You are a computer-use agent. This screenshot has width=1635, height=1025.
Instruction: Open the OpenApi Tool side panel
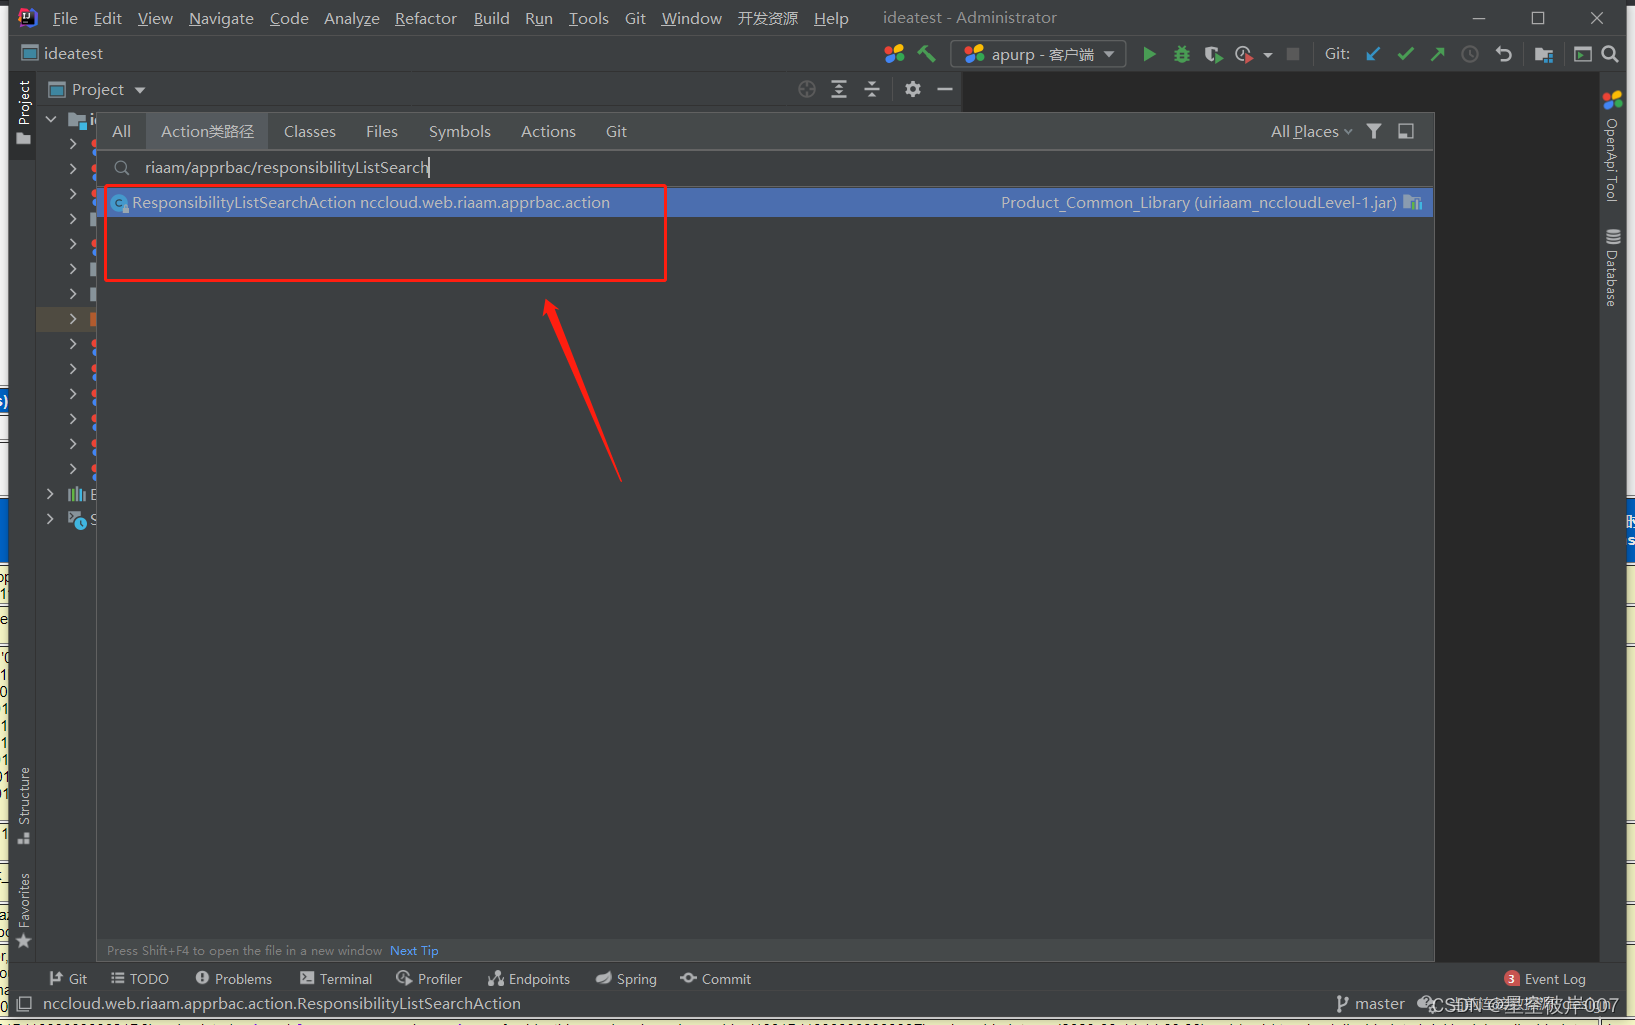(x=1612, y=147)
